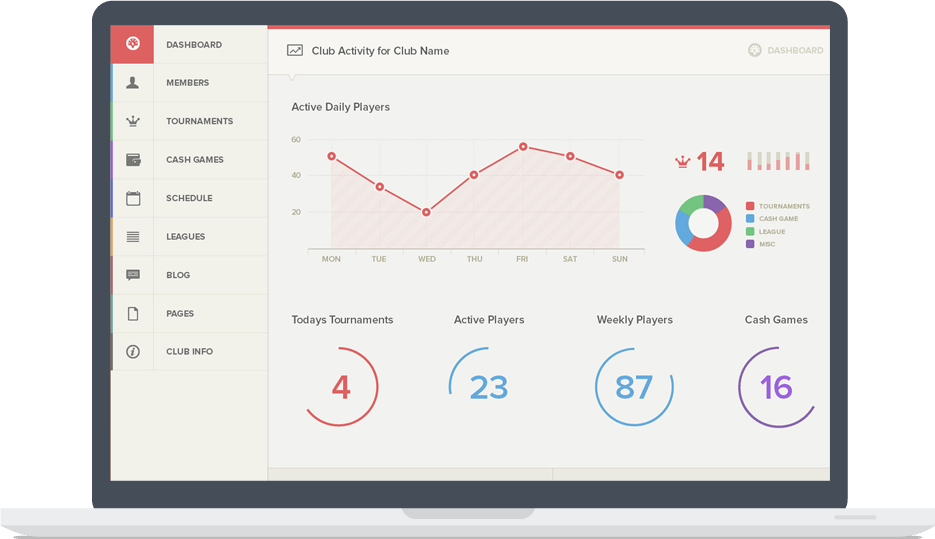Click the donut chart of game types
Viewport: 935px width, 539px height.
pyautogui.click(x=703, y=223)
